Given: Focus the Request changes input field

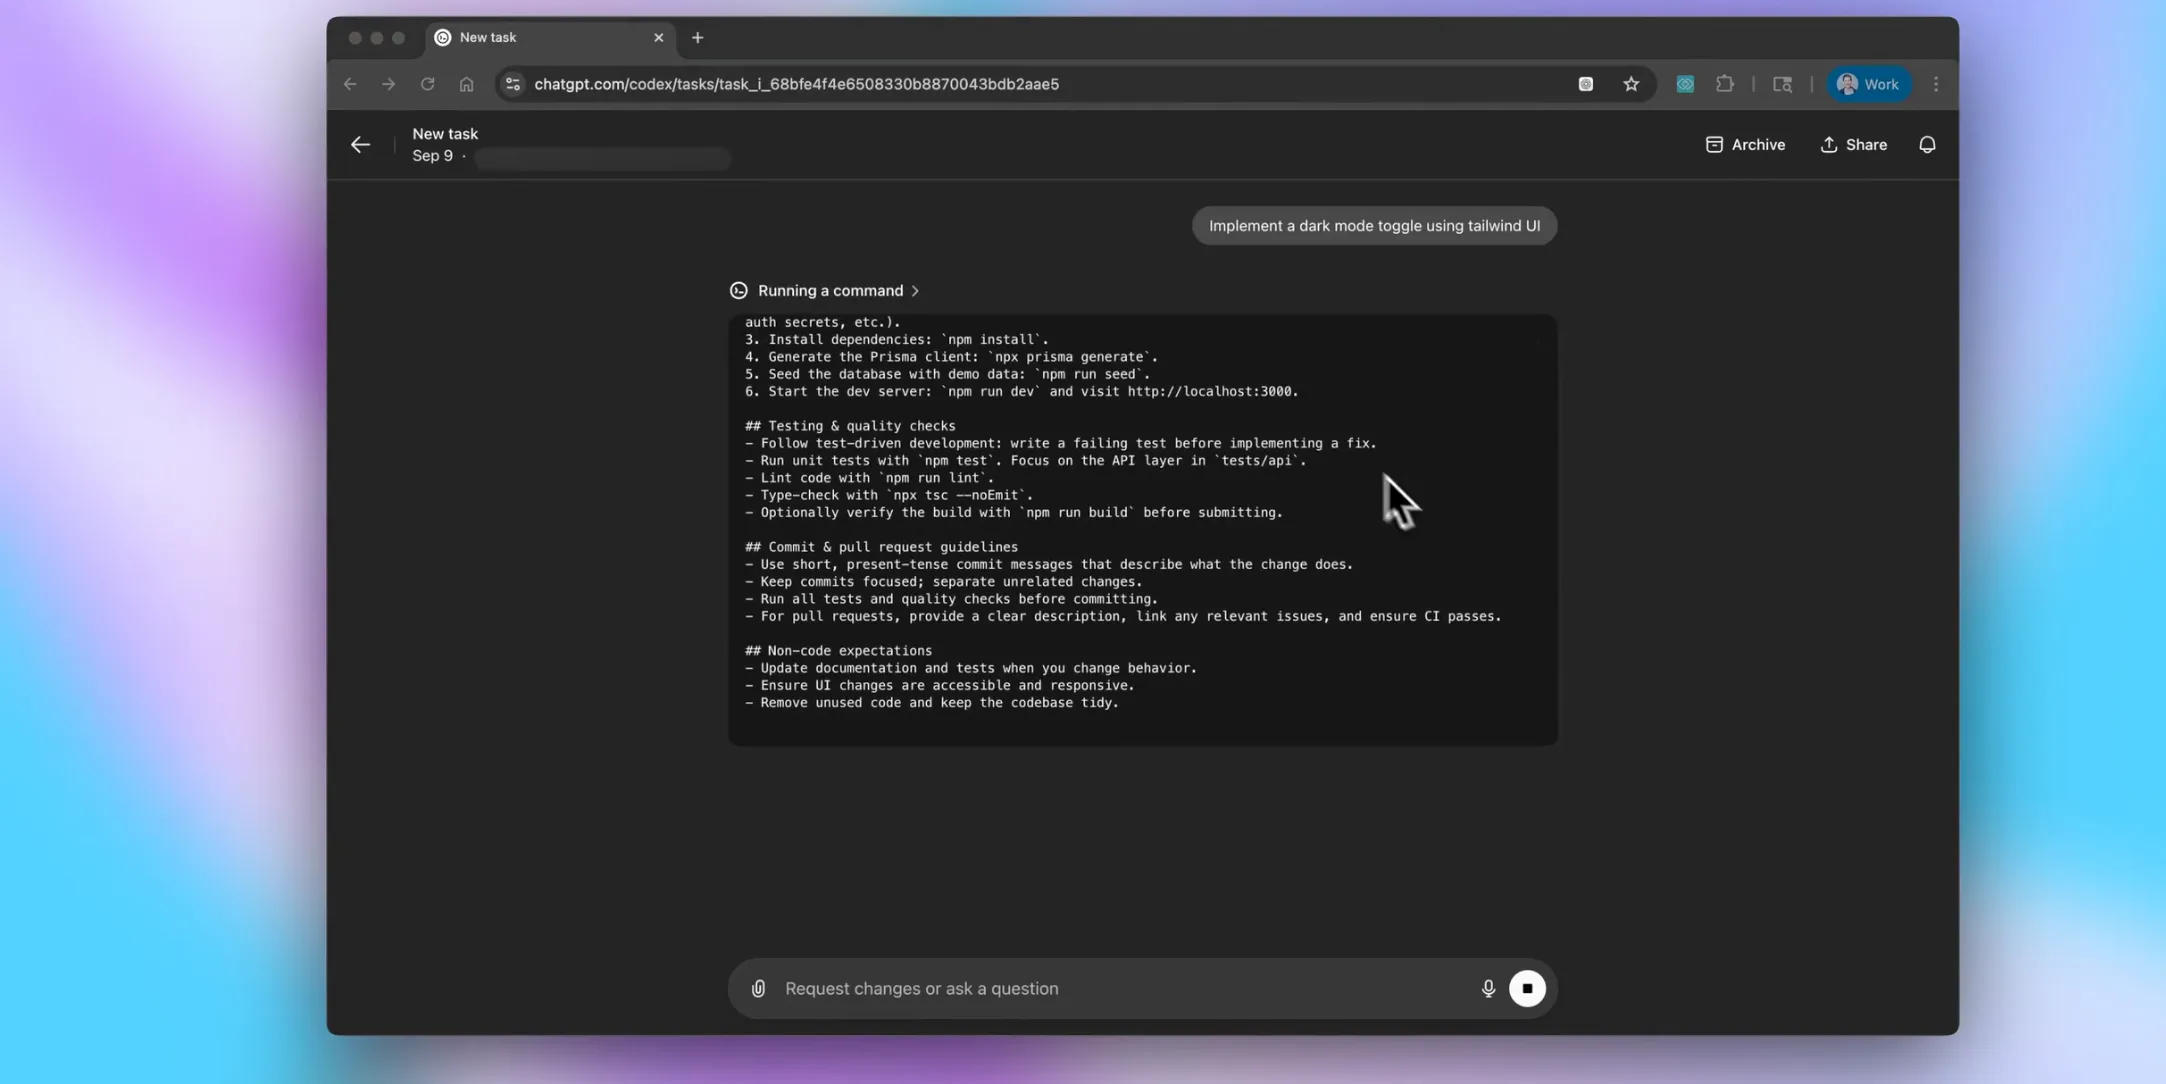Looking at the screenshot, I should tap(1120, 988).
